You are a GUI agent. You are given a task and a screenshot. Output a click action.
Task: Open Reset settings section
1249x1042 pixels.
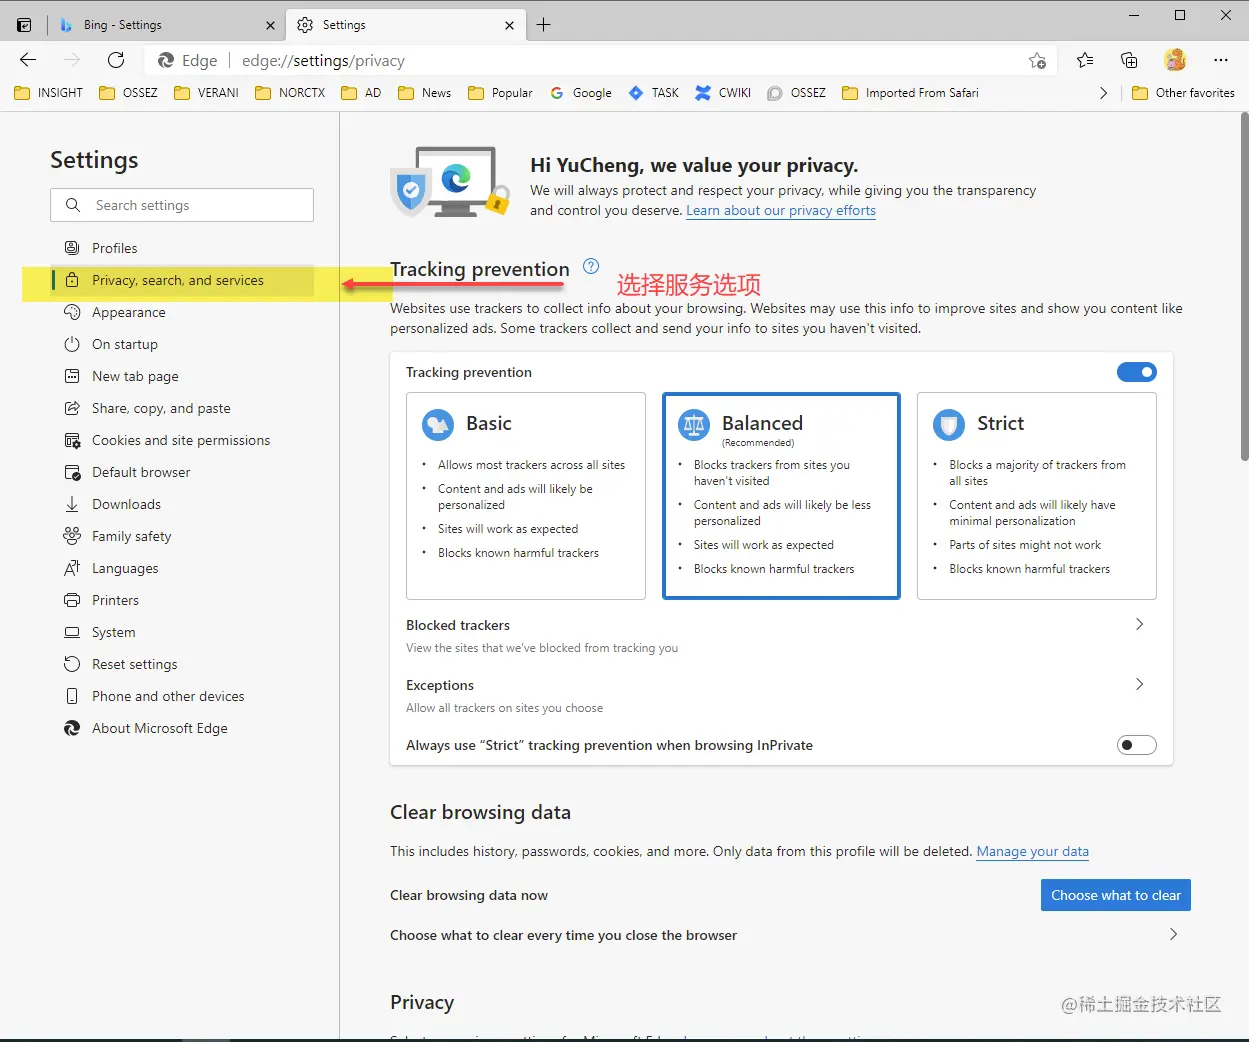click(x=182, y=664)
